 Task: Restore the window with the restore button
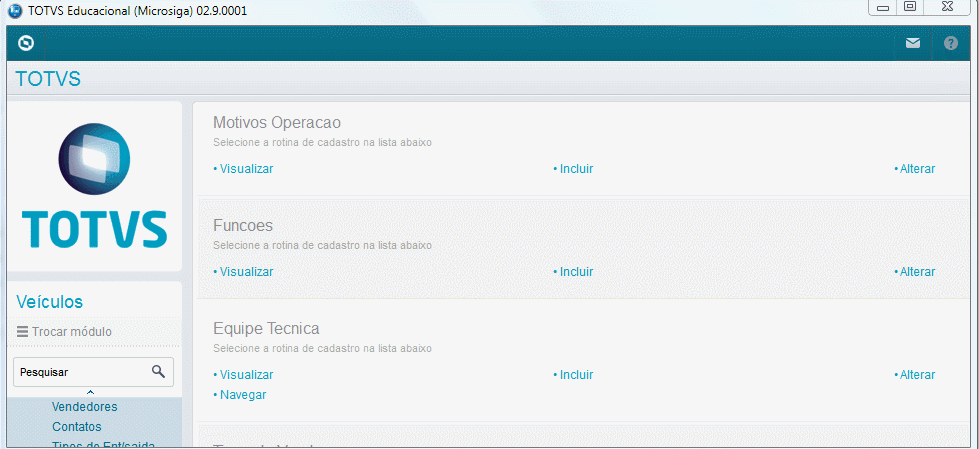tap(910, 7)
